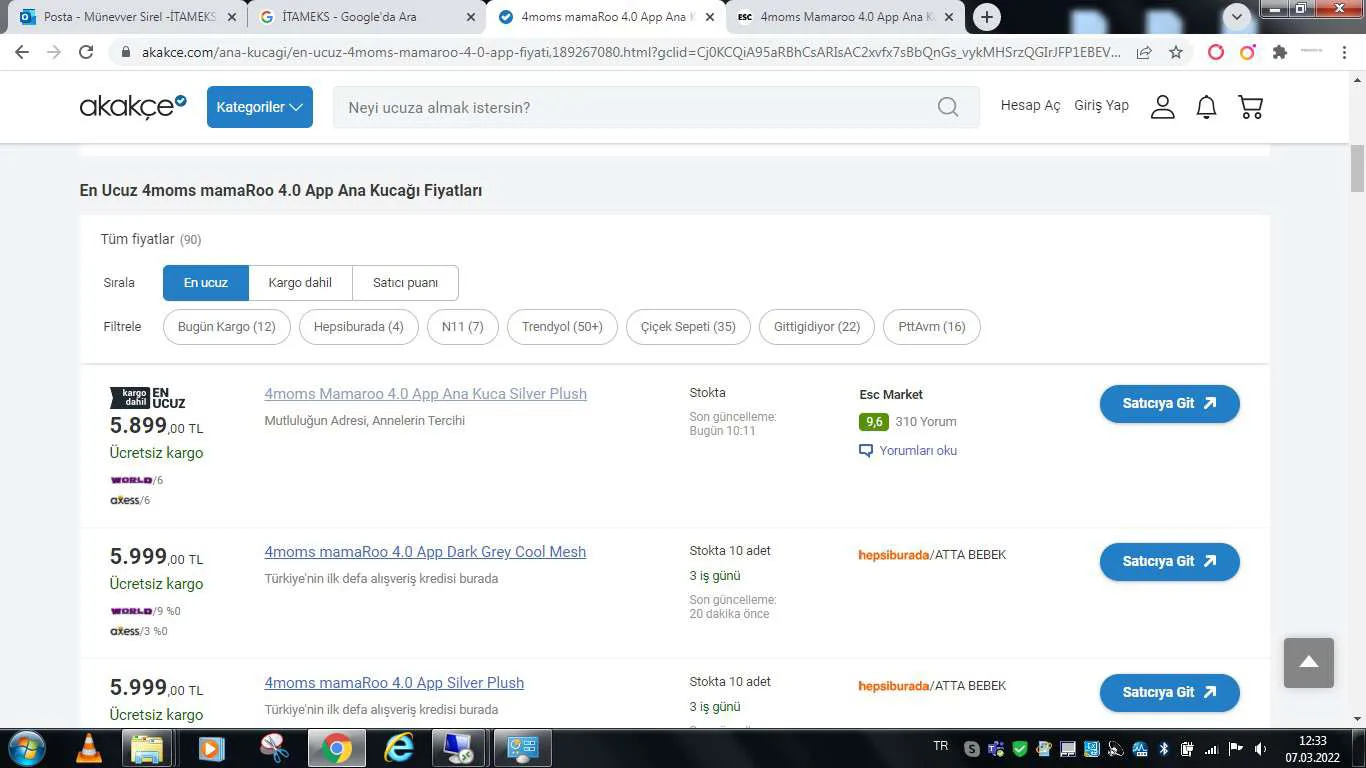
Task: Click the 9,6 seller rating badge
Action: pyautogui.click(x=874, y=422)
